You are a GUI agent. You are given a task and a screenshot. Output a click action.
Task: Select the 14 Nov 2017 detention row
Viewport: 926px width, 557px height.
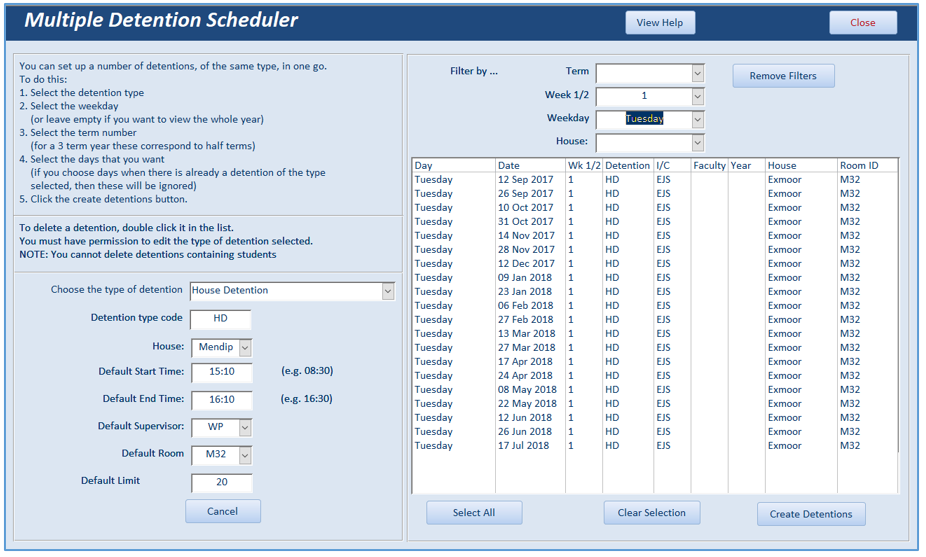coord(655,236)
